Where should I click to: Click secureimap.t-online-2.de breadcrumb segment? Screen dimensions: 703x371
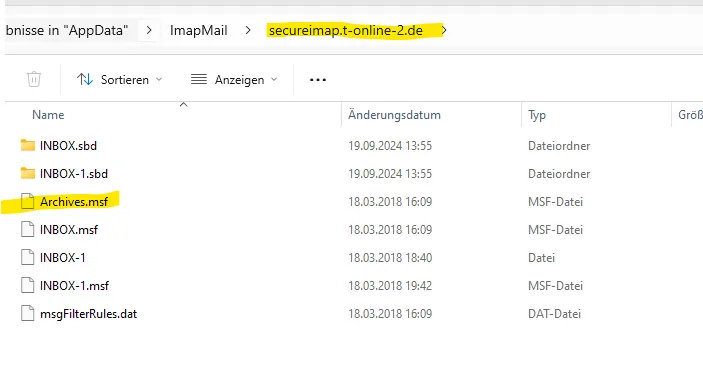(x=346, y=31)
